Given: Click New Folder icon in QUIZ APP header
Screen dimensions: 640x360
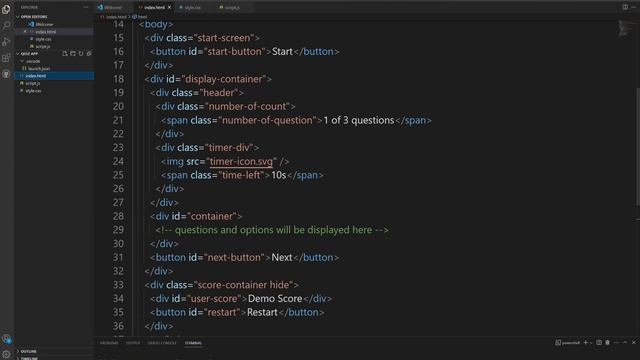Looking at the screenshot, I should 73,53.
